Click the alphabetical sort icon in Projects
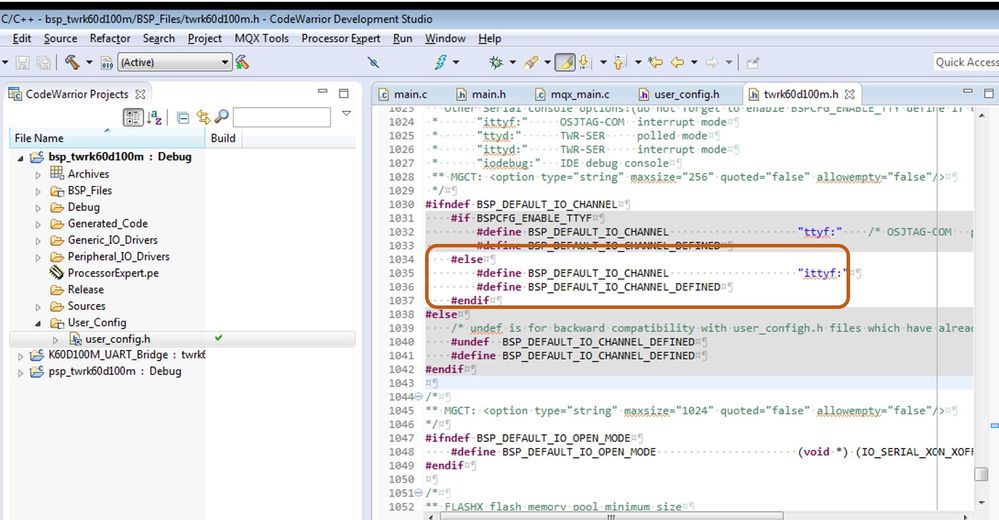The width and height of the screenshot is (999, 520). pos(154,117)
